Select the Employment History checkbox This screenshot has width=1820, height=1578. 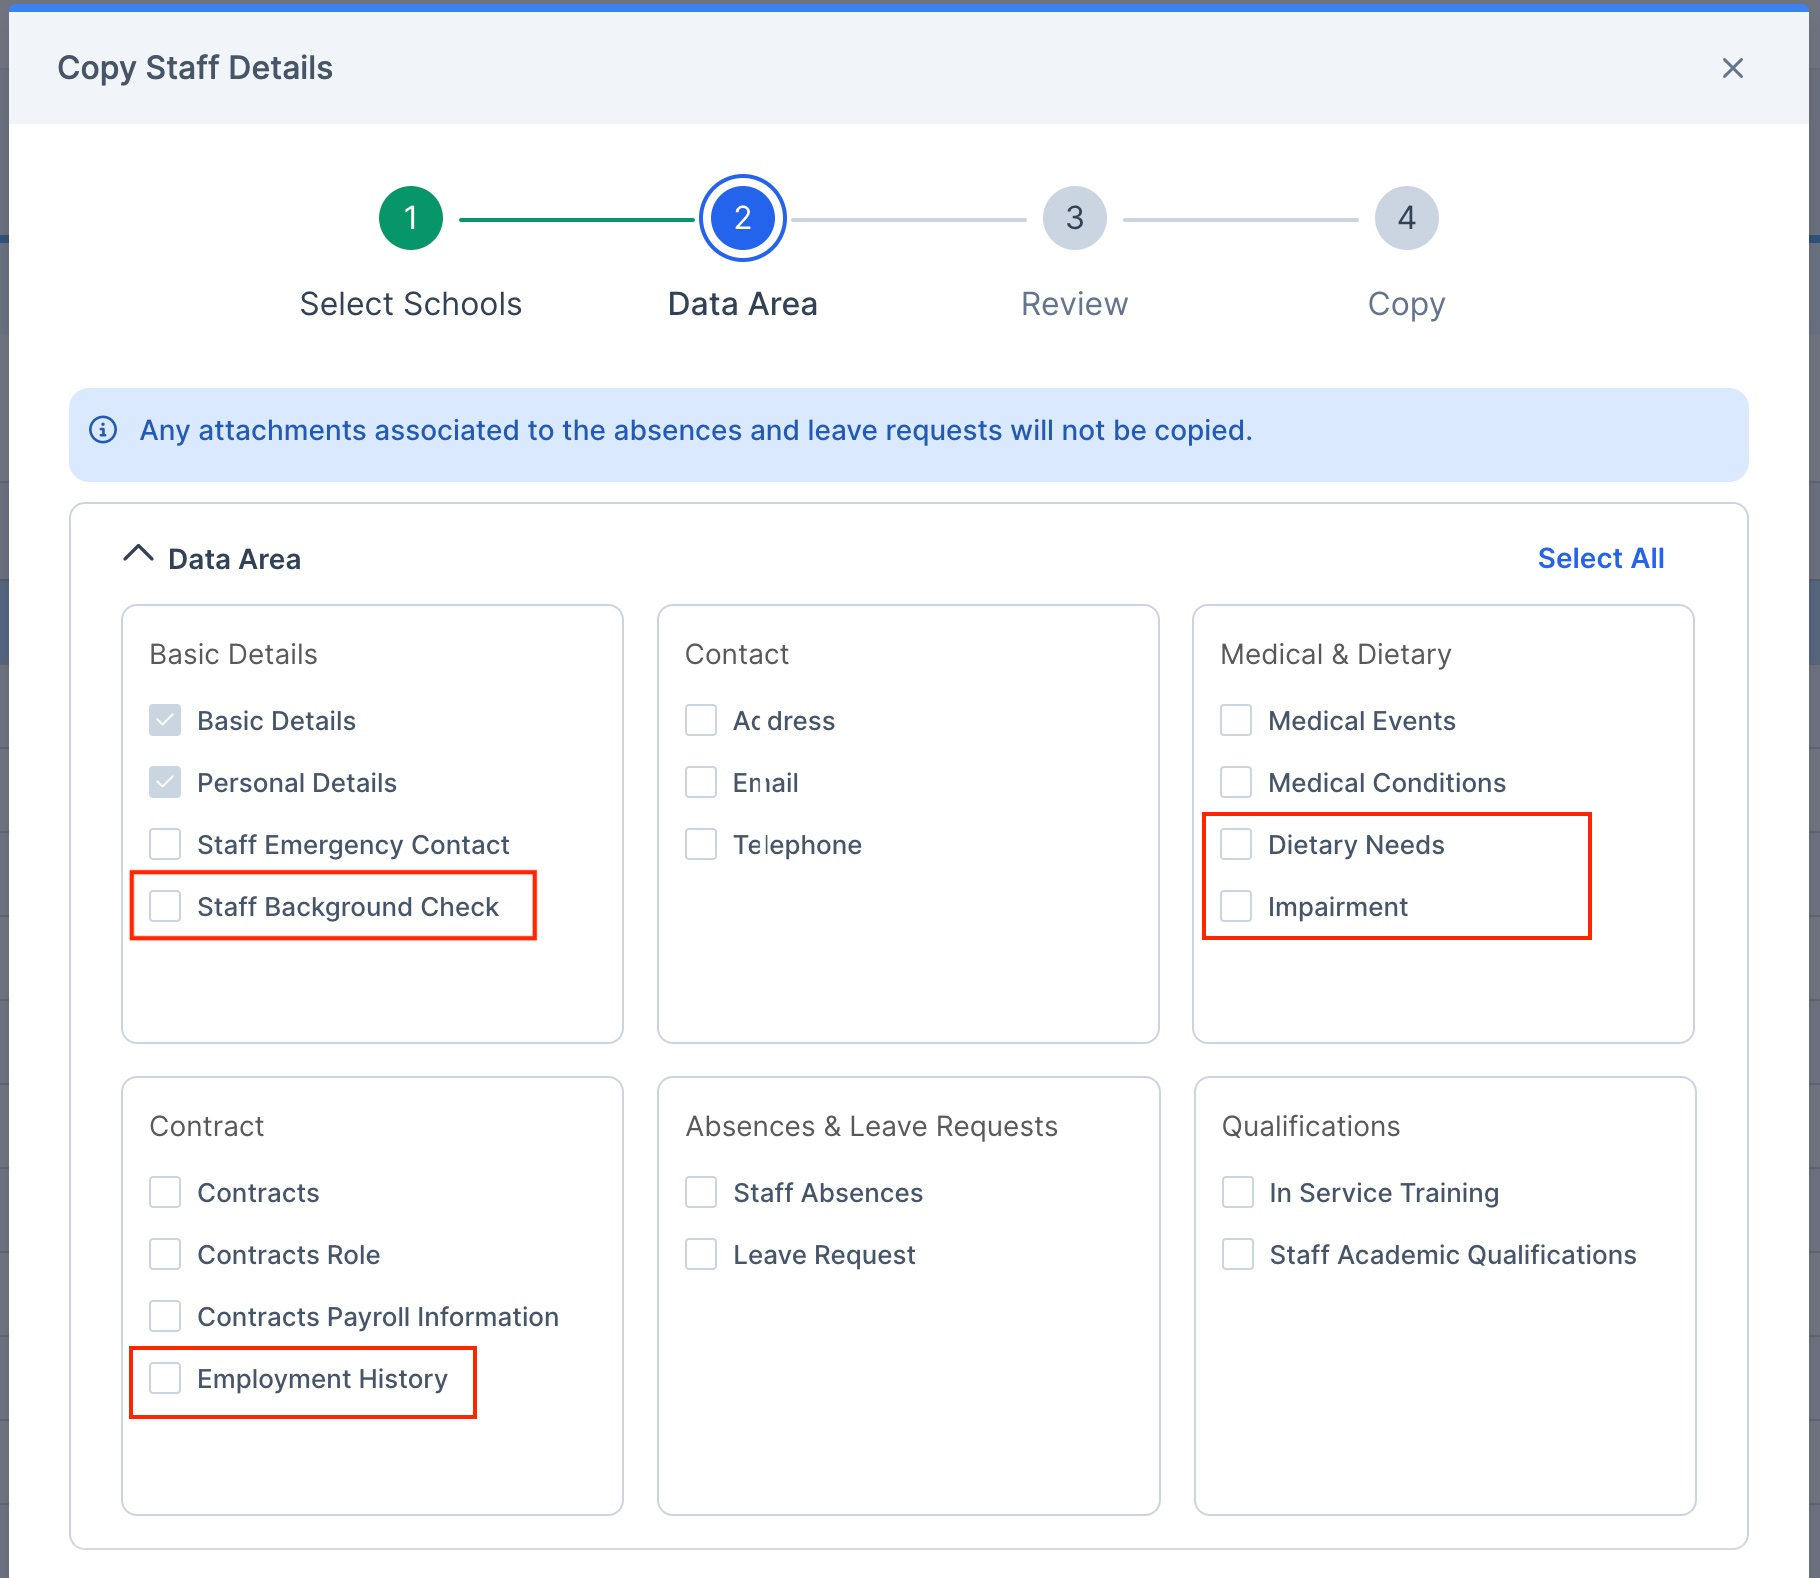[x=165, y=1378]
